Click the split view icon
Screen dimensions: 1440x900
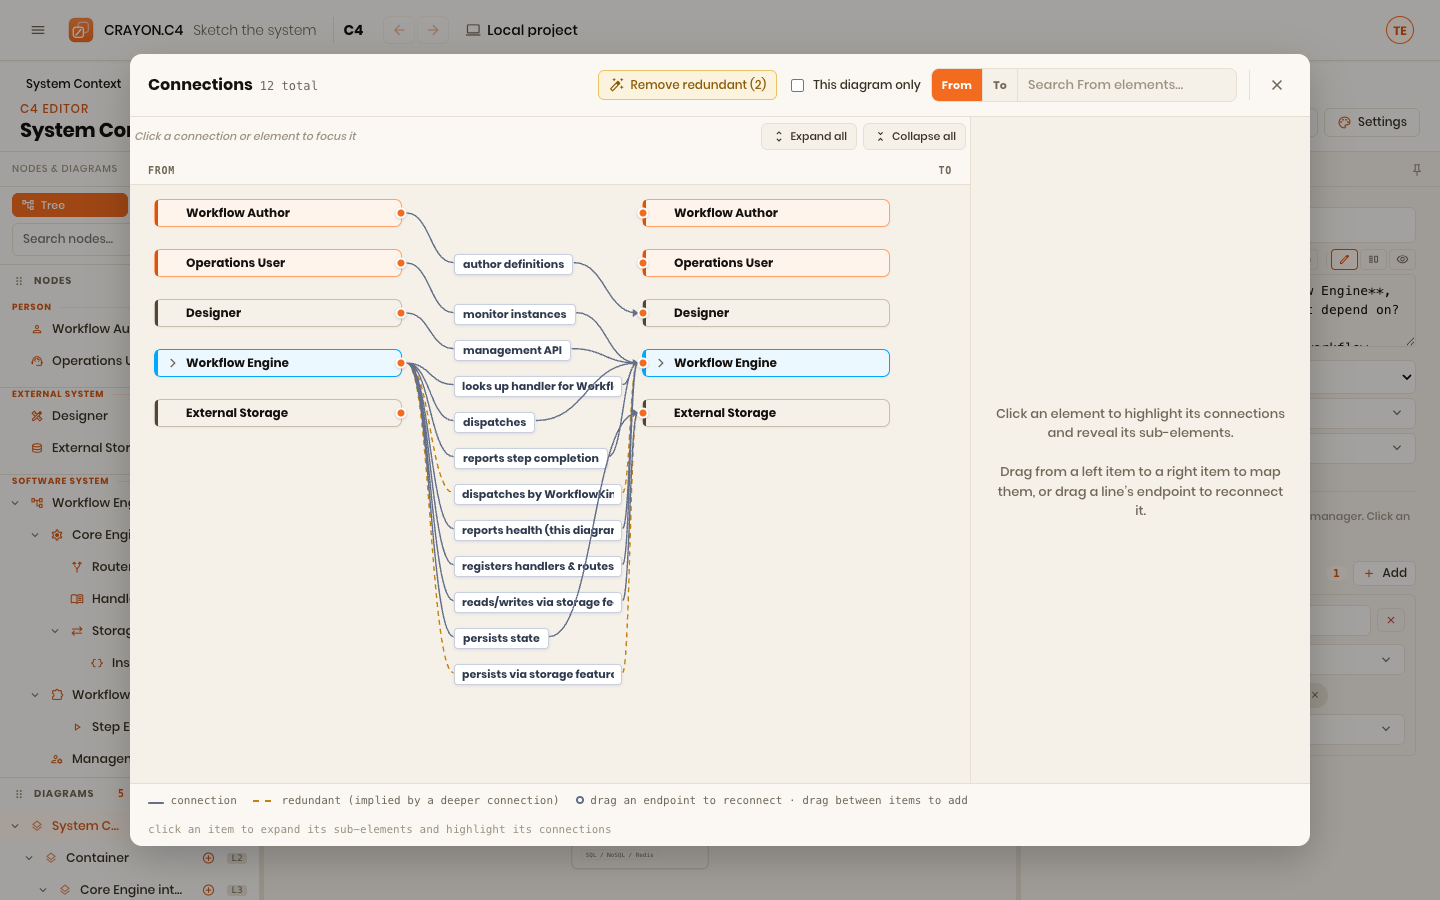pos(1374,259)
